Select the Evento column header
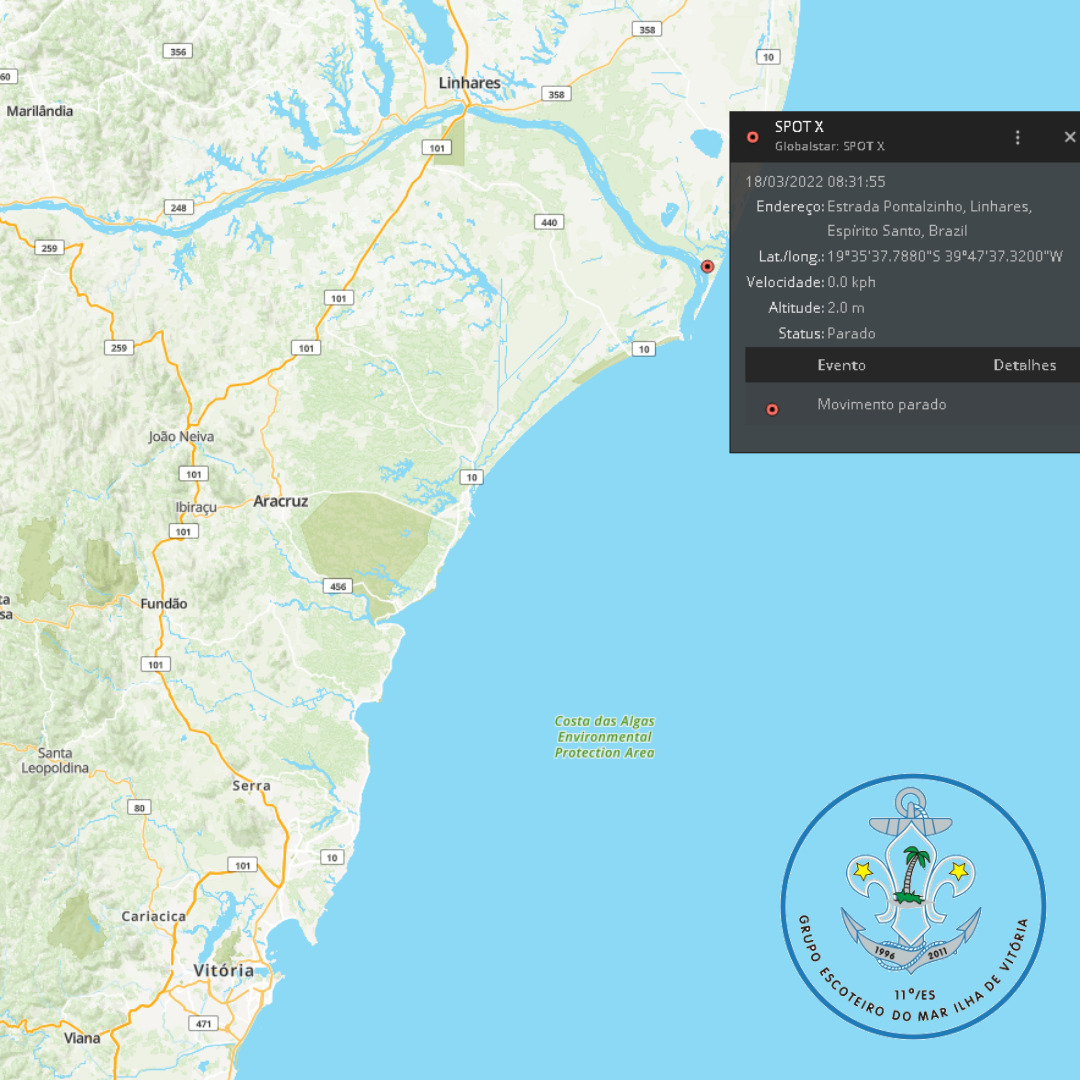Viewport: 1080px width, 1080px height. (841, 365)
